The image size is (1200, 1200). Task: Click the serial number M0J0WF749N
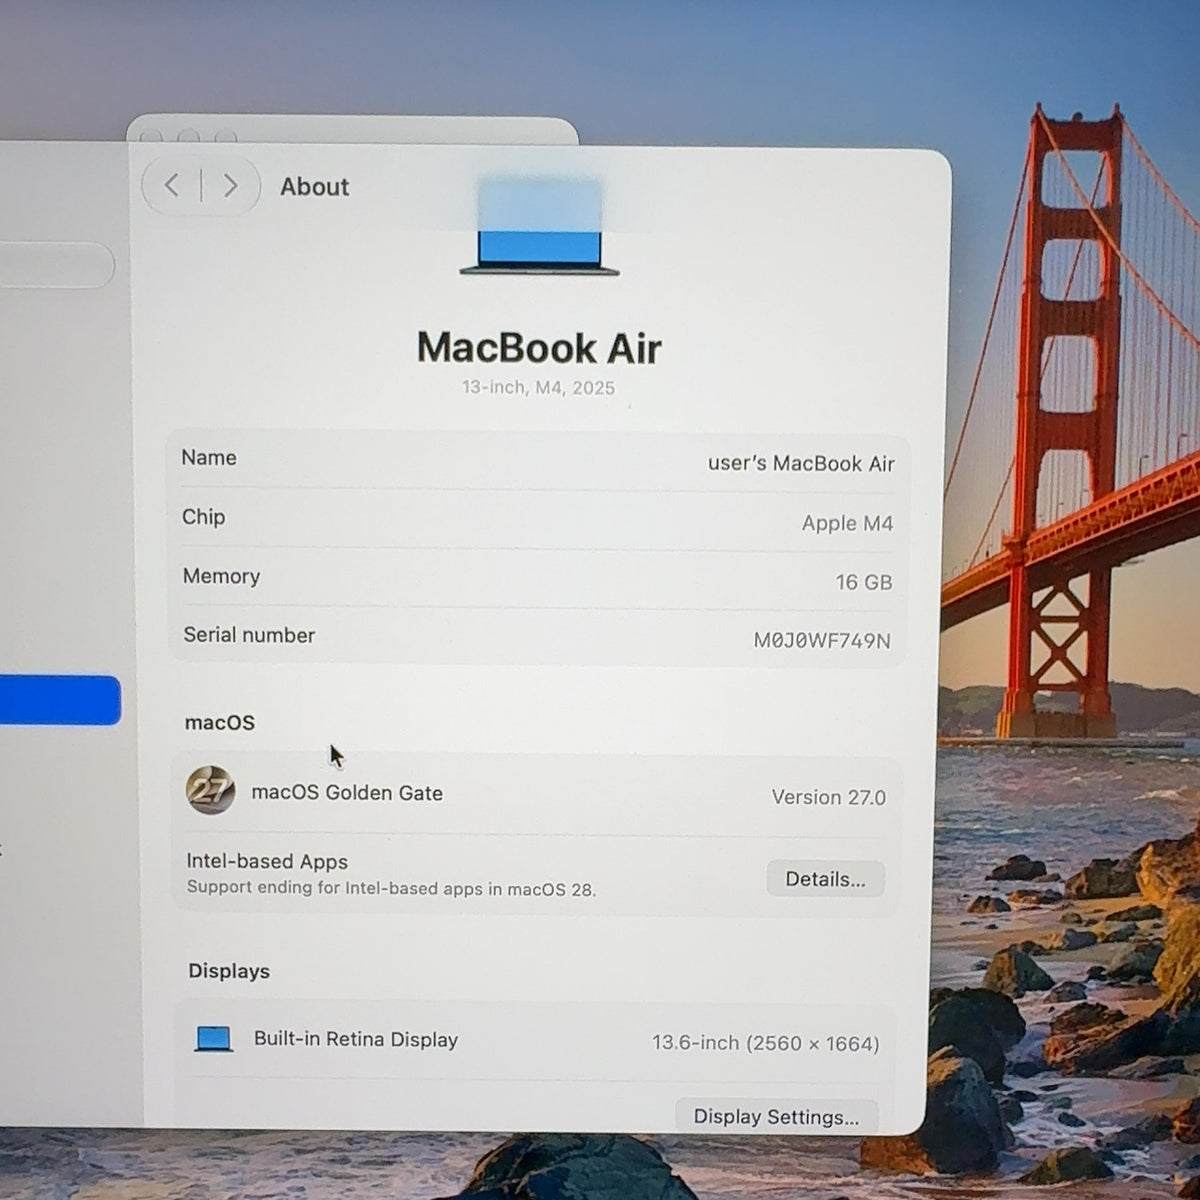pos(822,640)
